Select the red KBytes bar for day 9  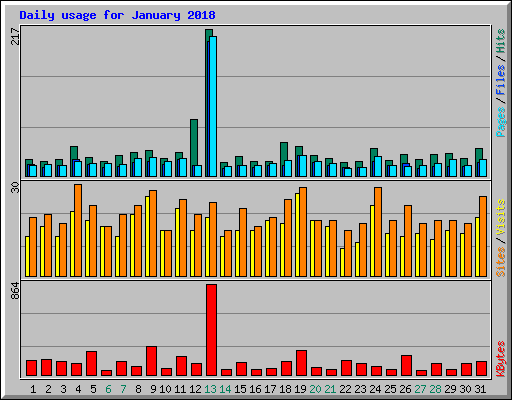pos(151,361)
